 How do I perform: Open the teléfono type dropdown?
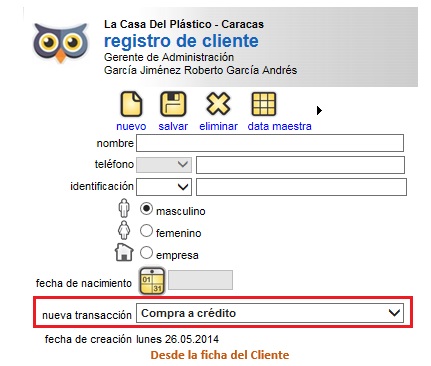[164, 165]
